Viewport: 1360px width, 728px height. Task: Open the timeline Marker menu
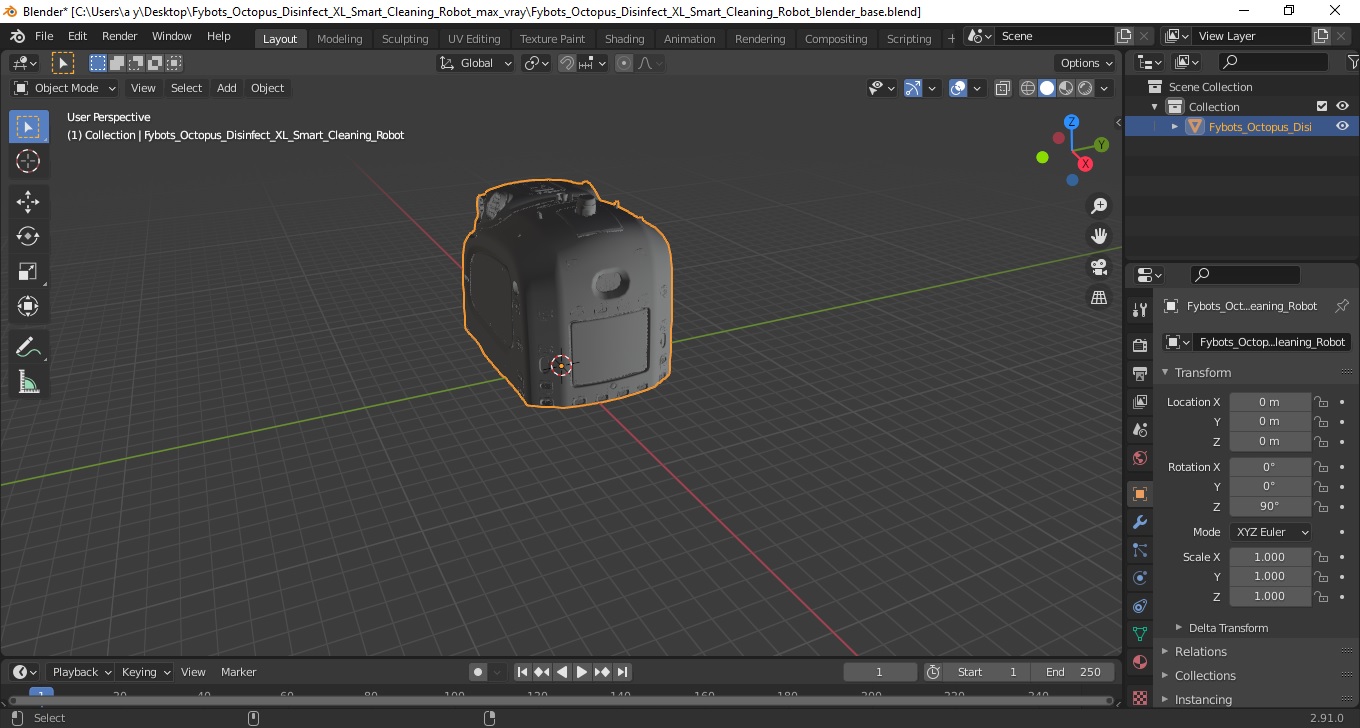pyautogui.click(x=238, y=672)
